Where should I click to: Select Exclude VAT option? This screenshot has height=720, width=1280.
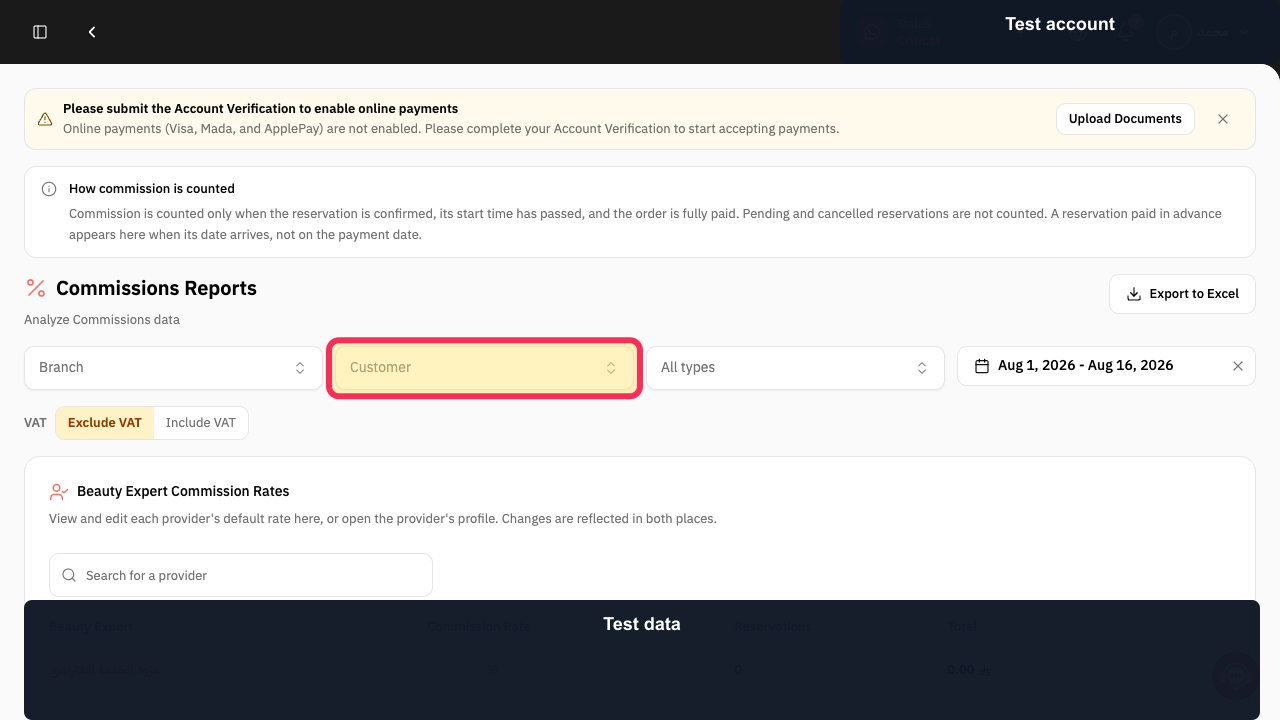pos(105,423)
